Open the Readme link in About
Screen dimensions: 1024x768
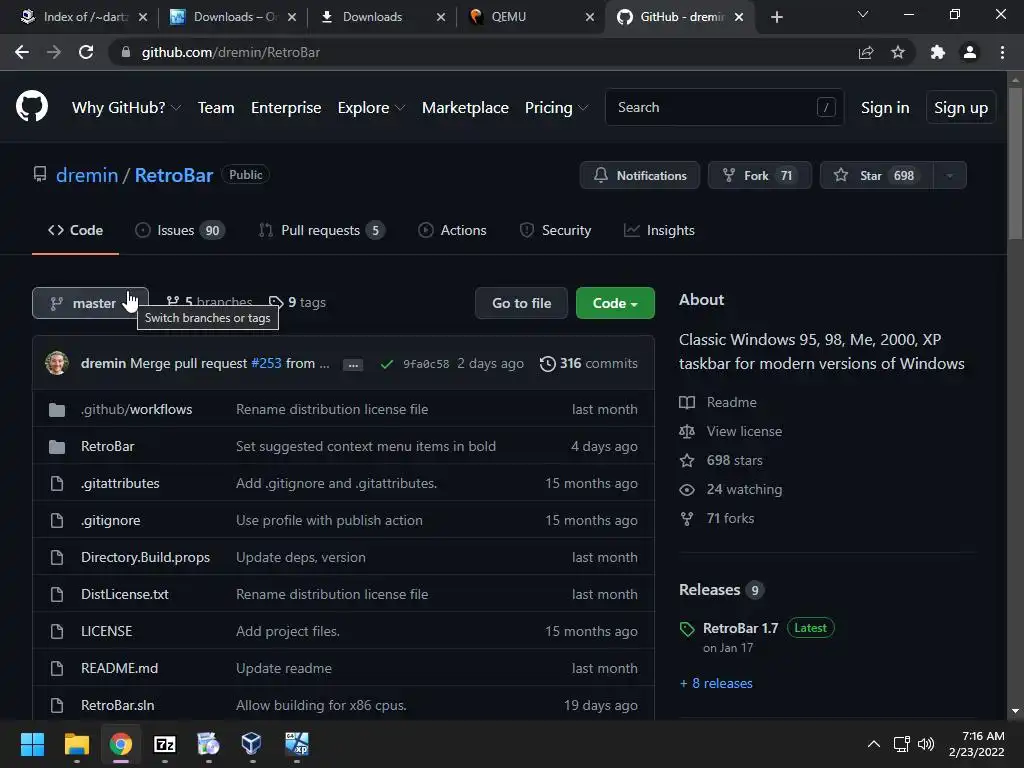click(x=718, y=402)
